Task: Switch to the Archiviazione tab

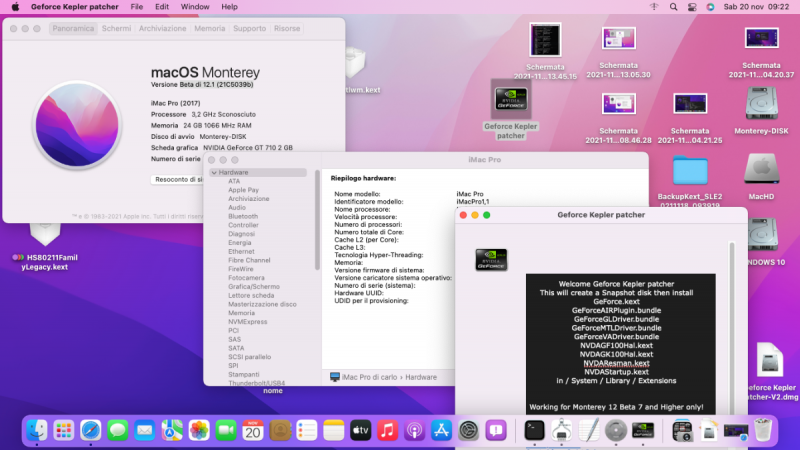Action: 162,29
